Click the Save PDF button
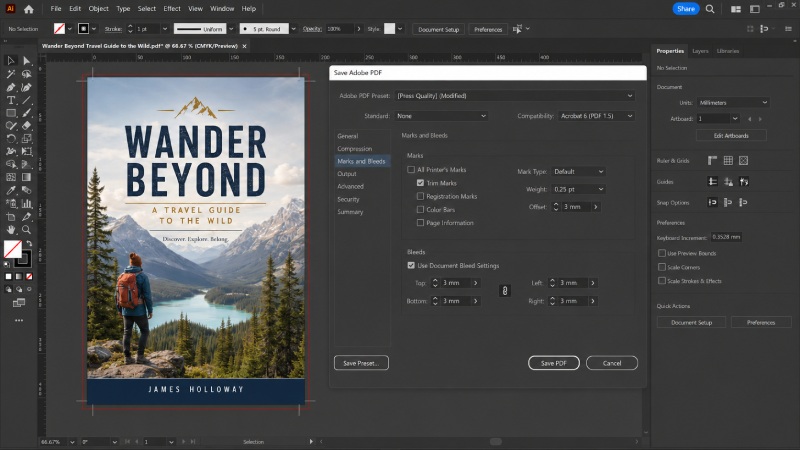The height and width of the screenshot is (450, 800). tap(554, 363)
